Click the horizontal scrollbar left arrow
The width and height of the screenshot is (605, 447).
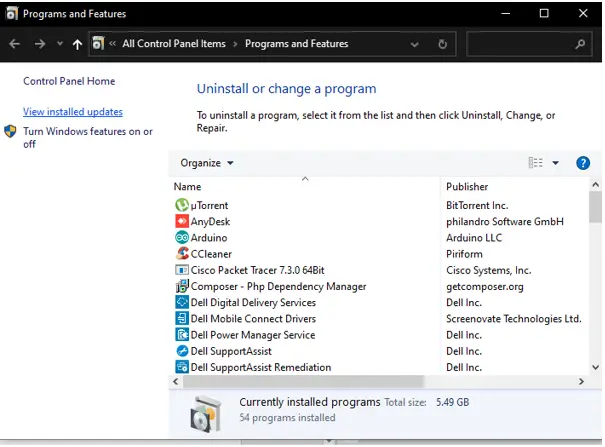tap(176, 381)
